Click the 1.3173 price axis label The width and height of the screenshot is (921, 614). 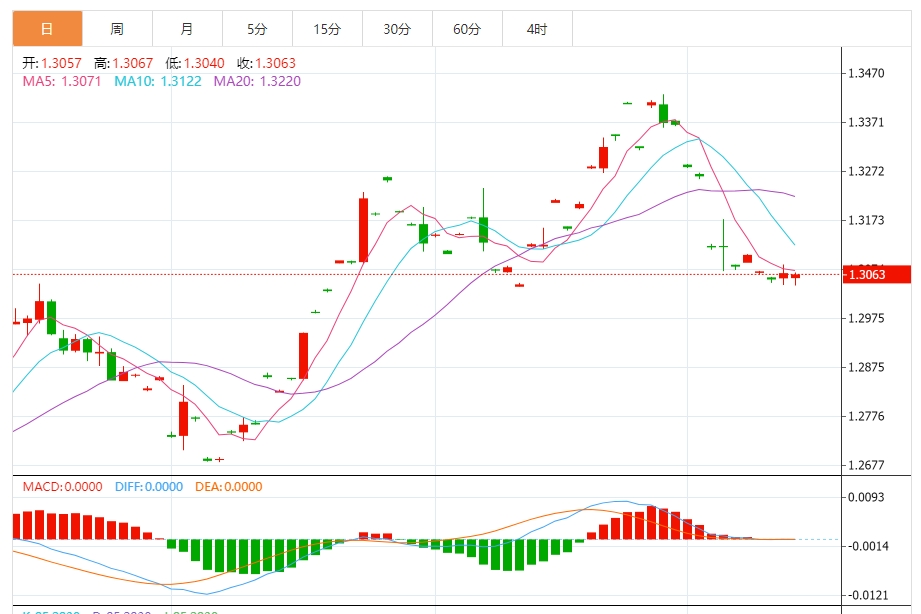coord(866,220)
